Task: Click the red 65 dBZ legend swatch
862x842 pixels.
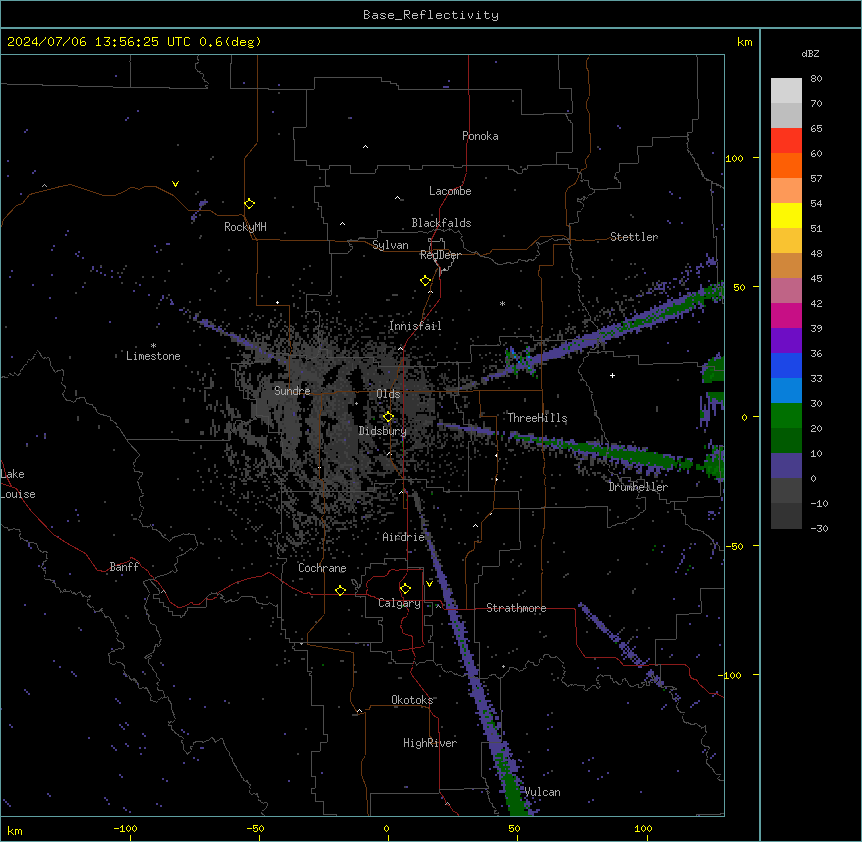Action: click(786, 141)
